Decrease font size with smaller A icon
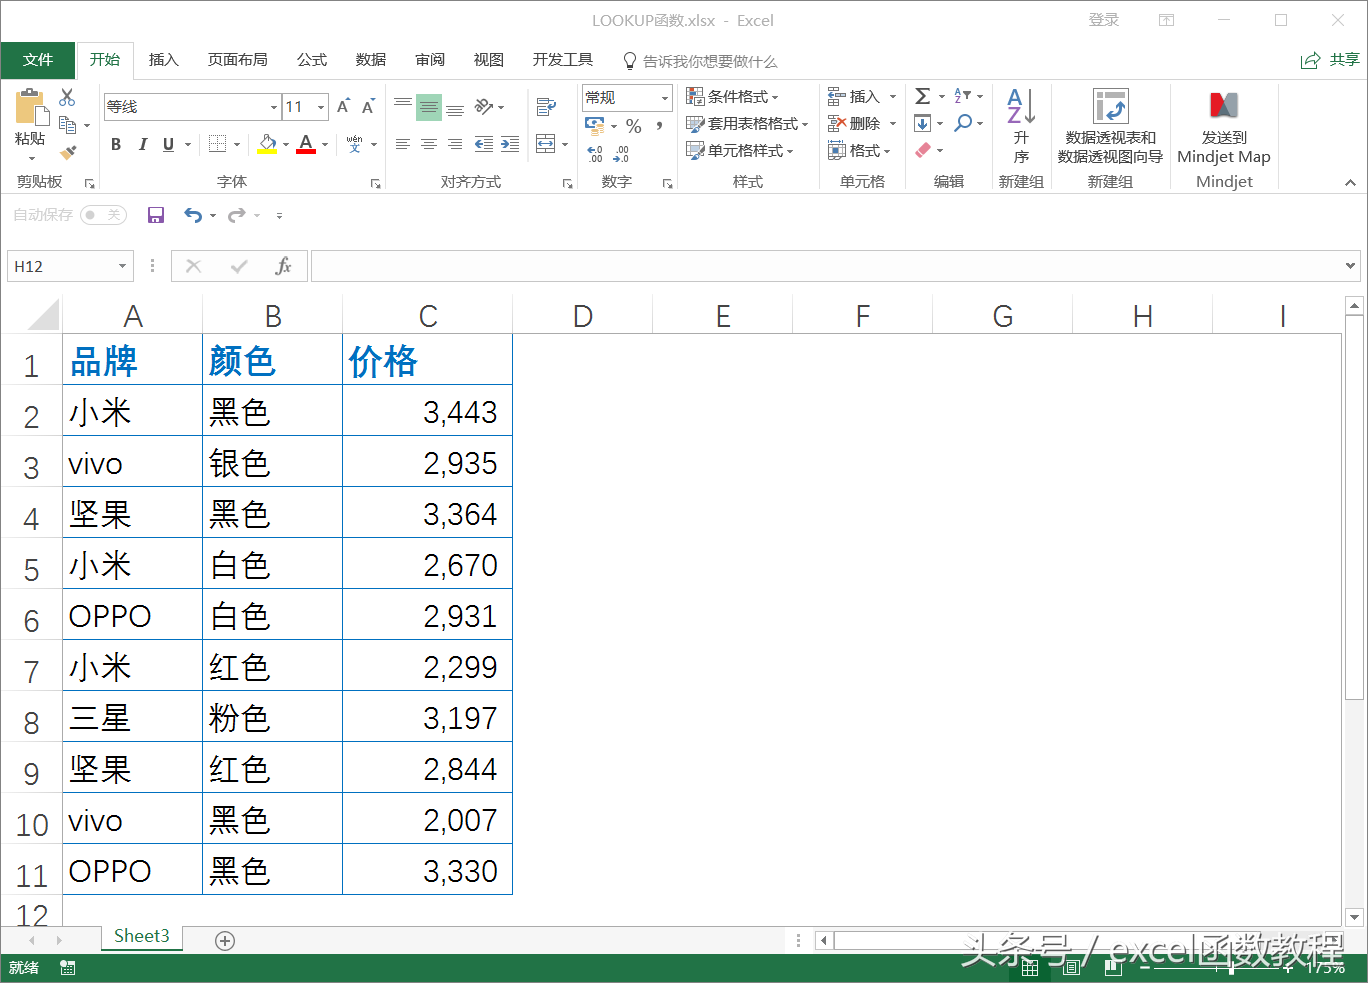1368x983 pixels. click(368, 106)
